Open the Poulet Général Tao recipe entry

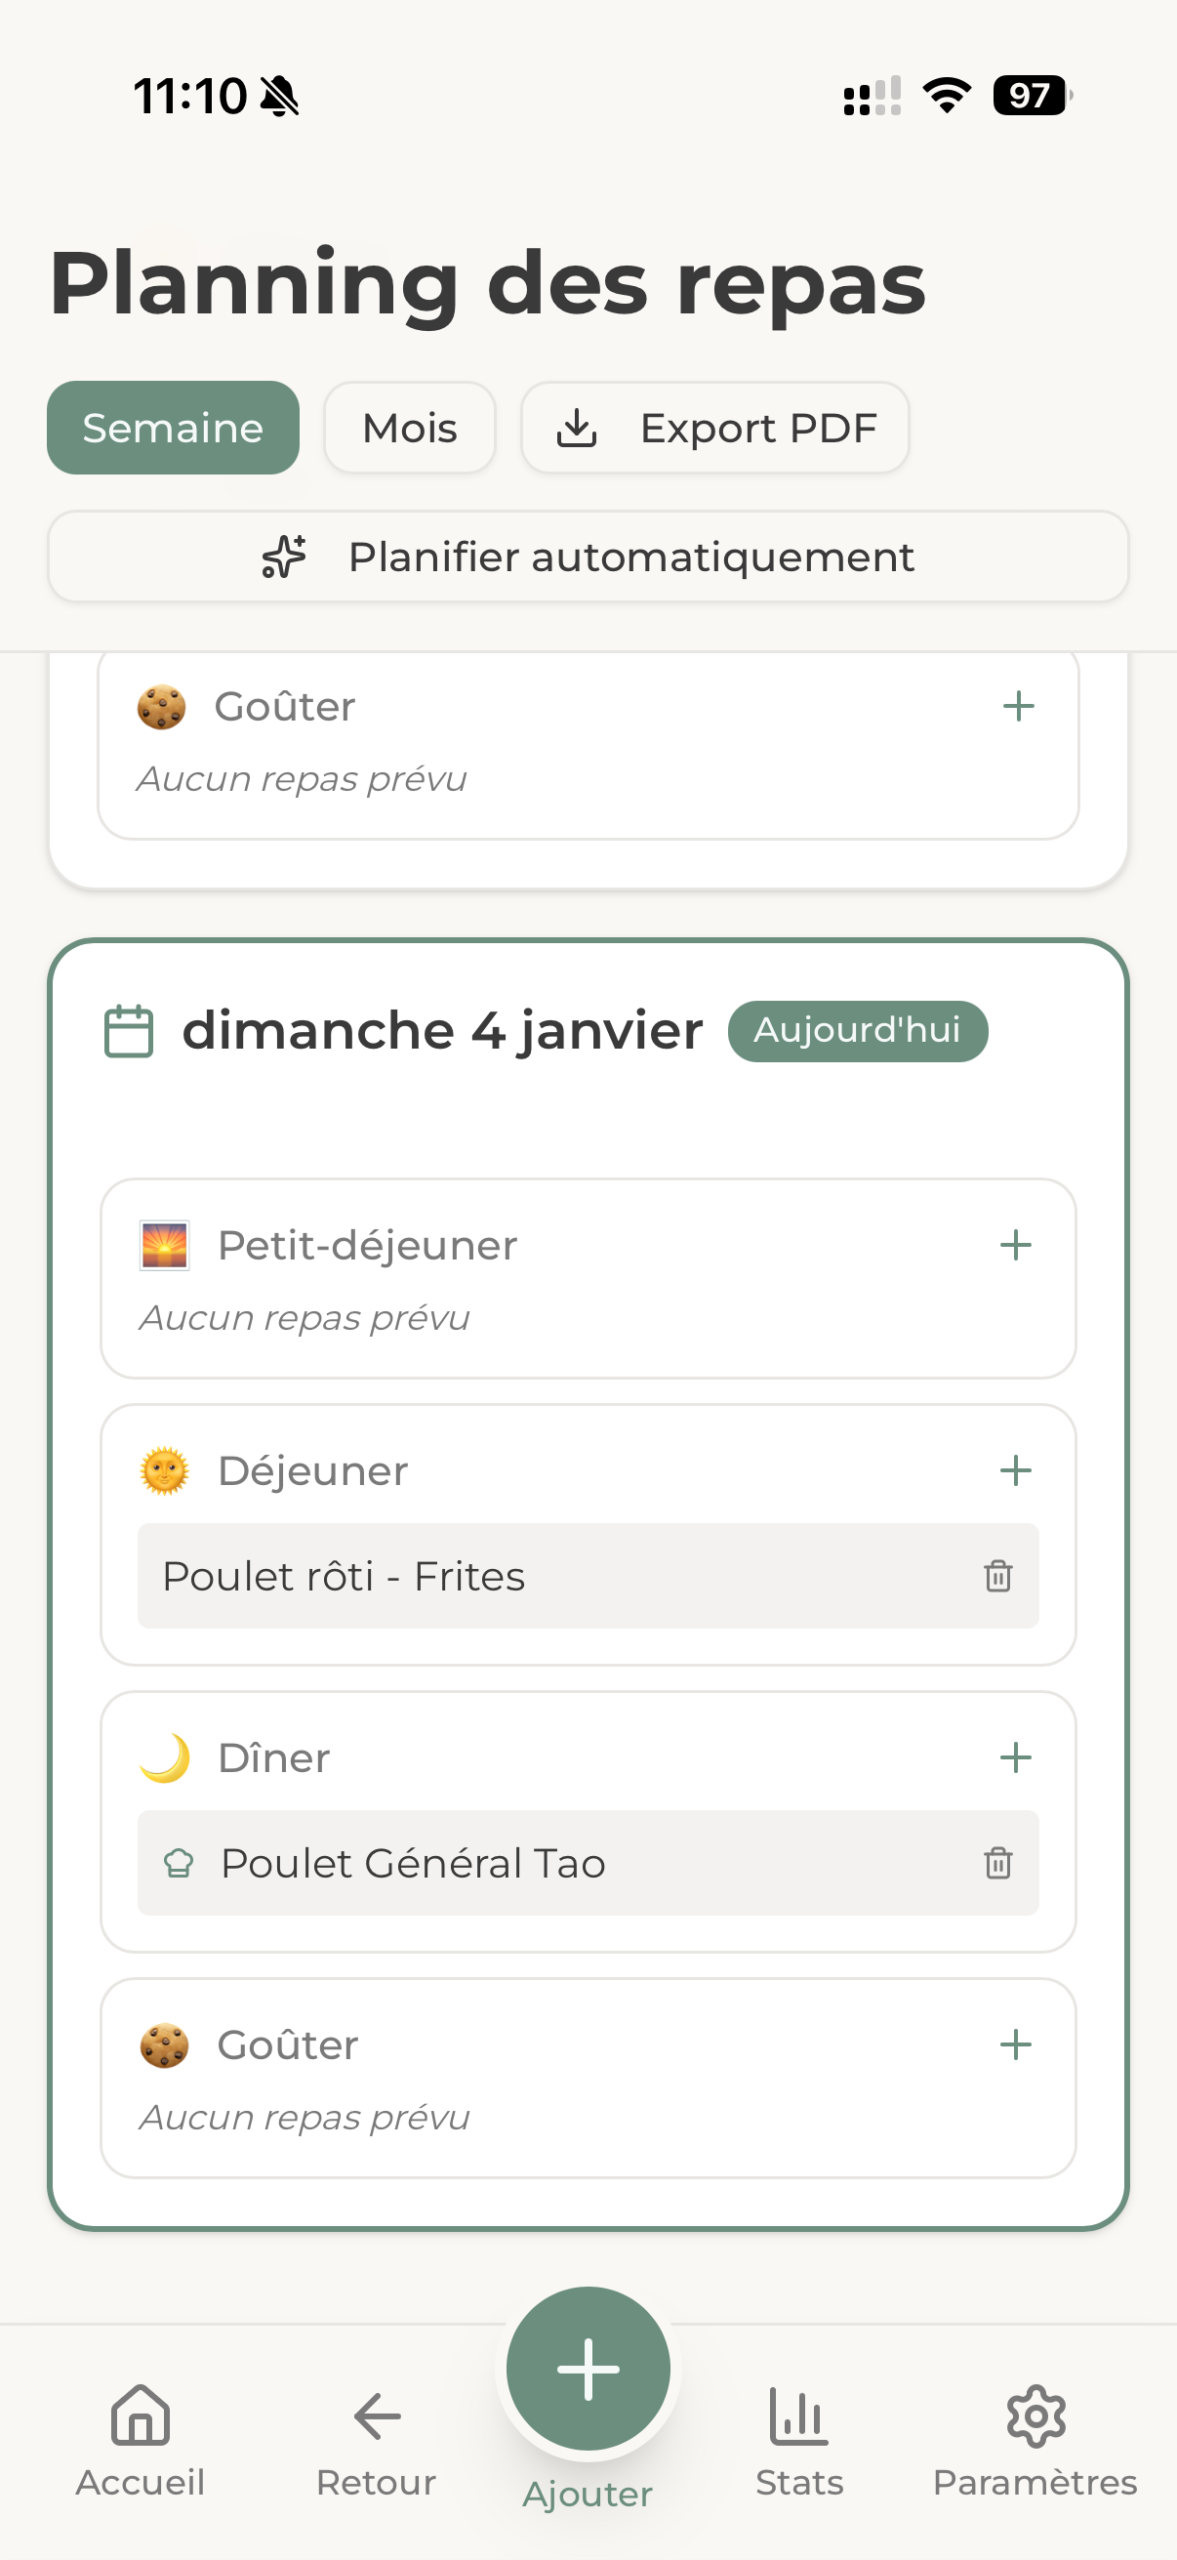[x=412, y=1863]
